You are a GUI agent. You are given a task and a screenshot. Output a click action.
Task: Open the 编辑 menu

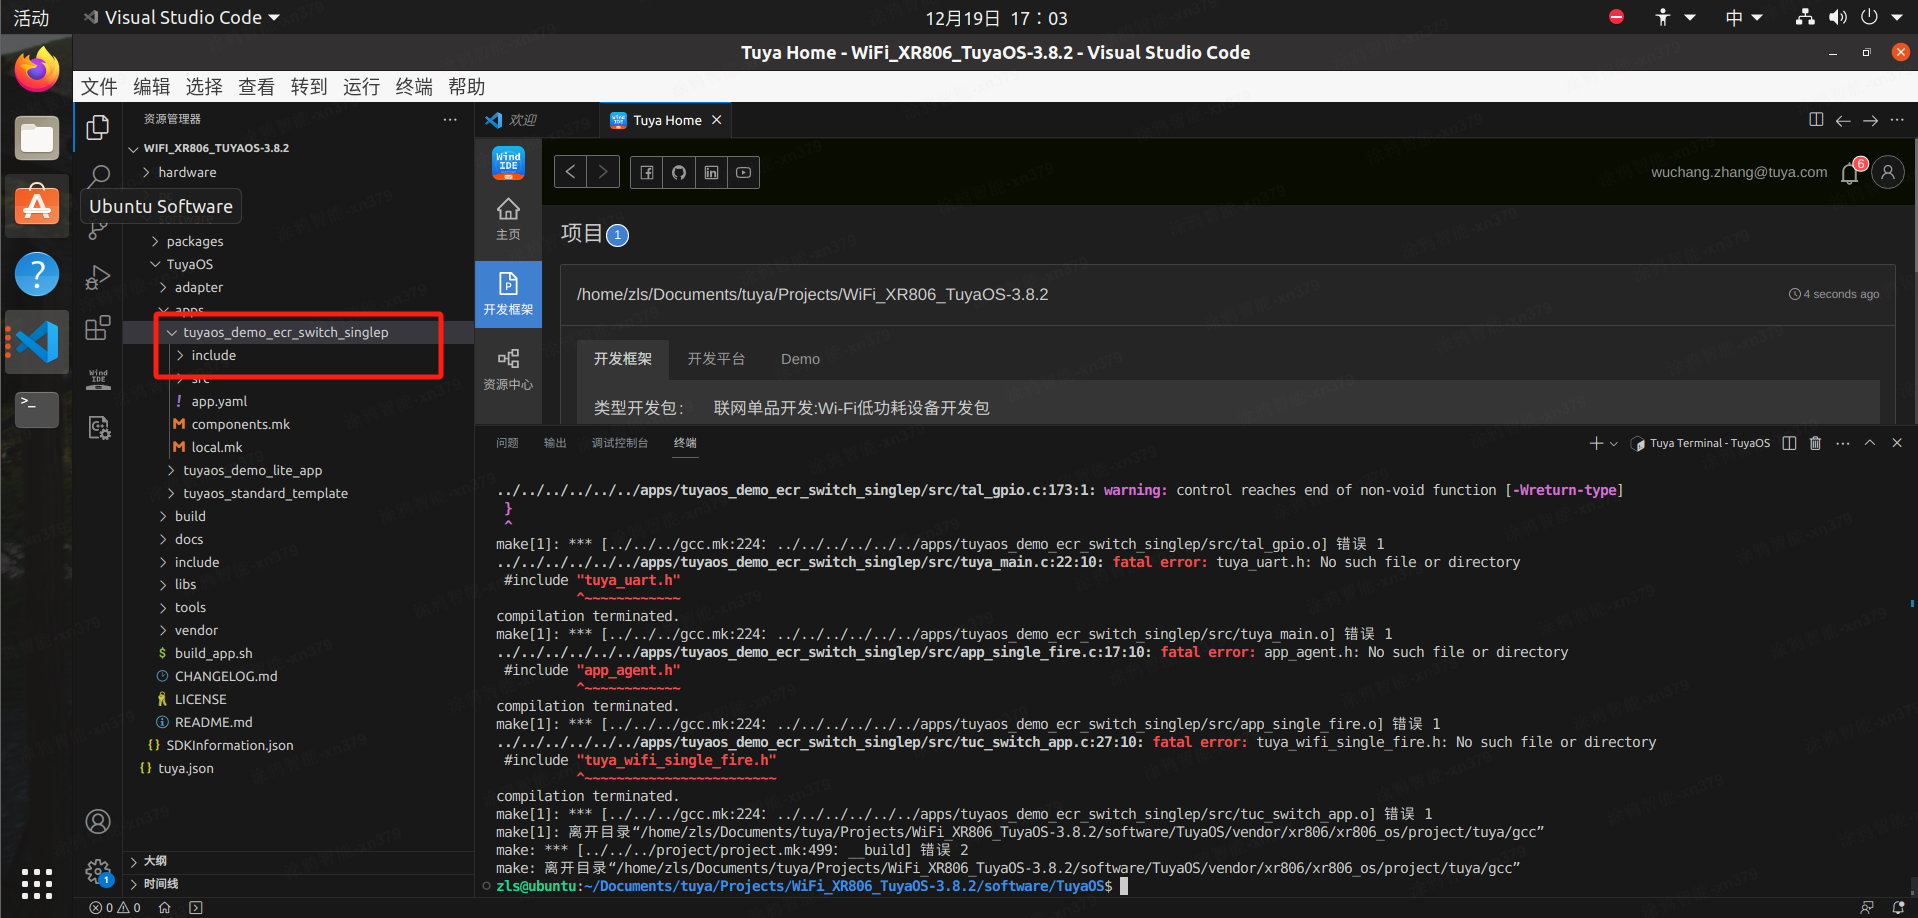(152, 87)
